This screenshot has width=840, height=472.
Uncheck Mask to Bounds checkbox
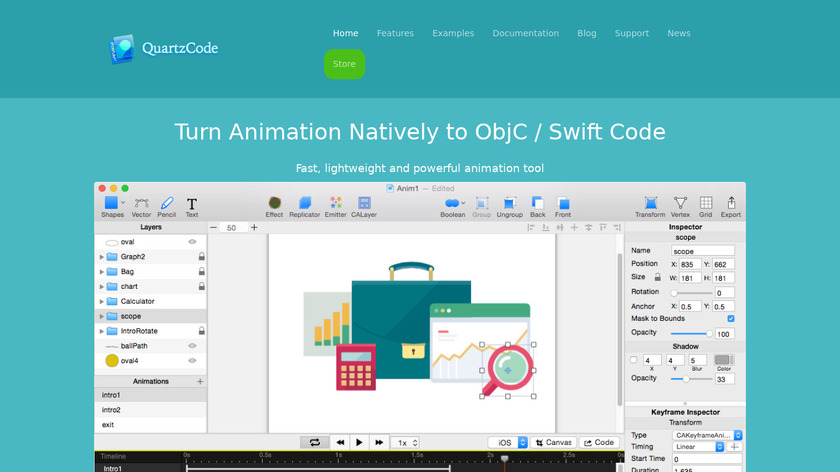(731, 319)
